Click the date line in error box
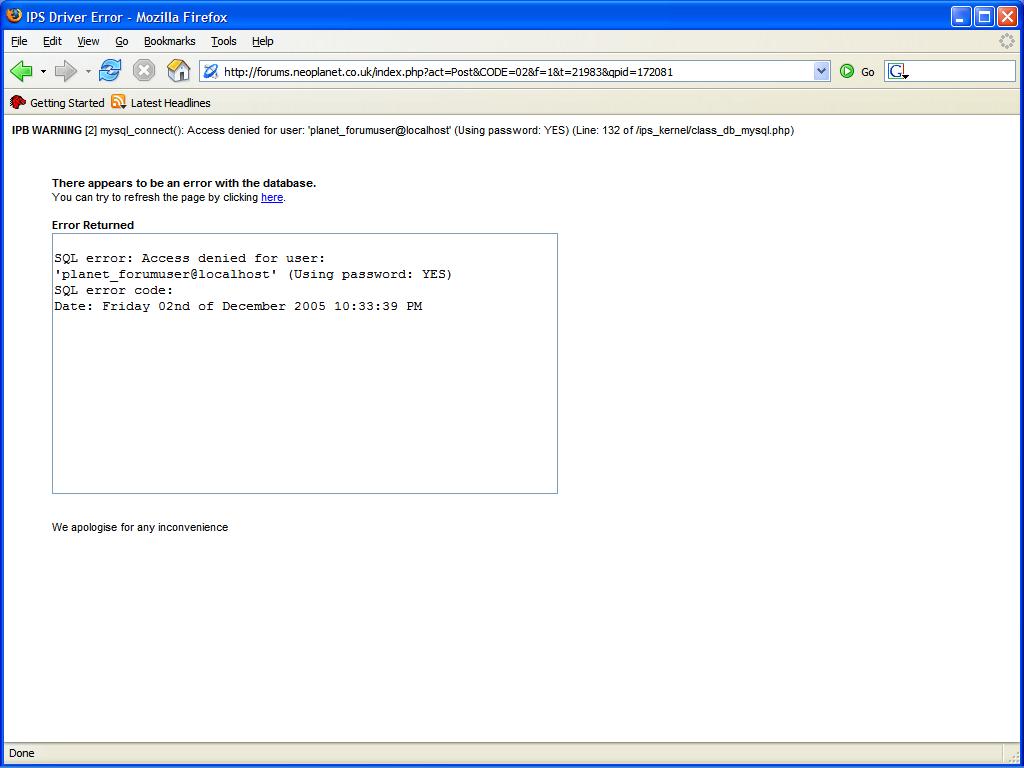1024x768 pixels. tap(238, 306)
